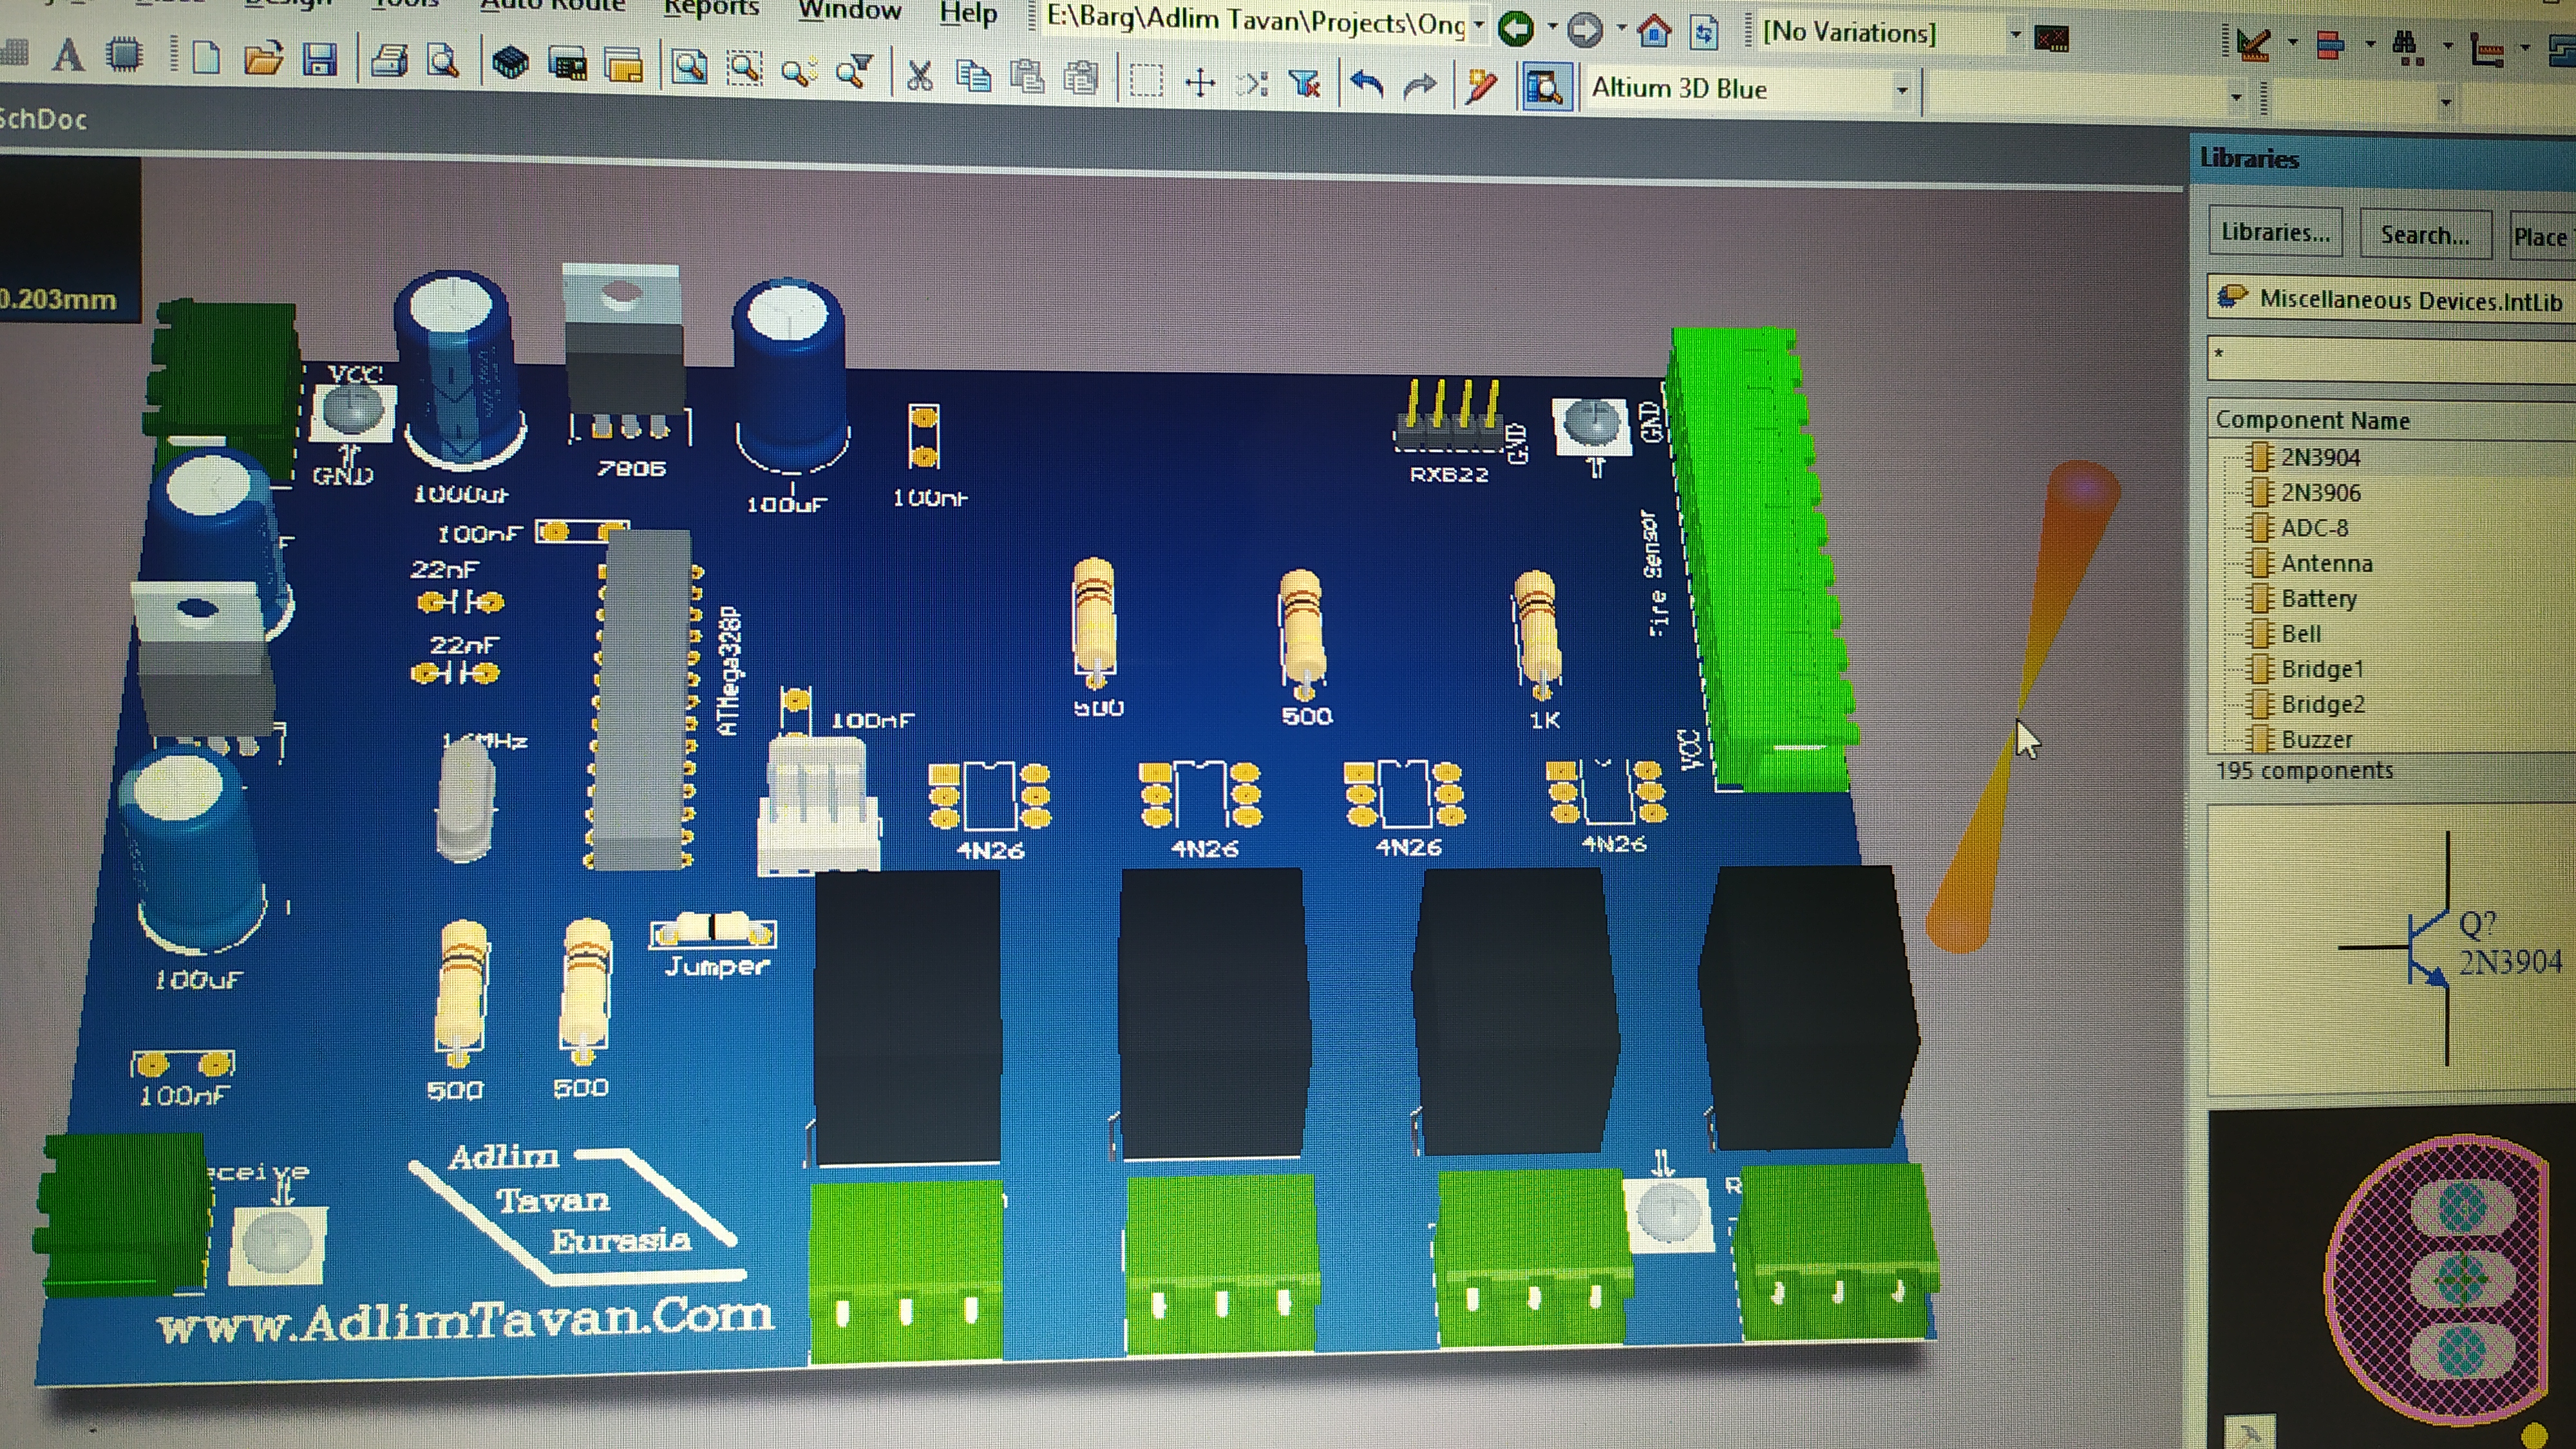Open Print Preview magnifier-page icon
The height and width of the screenshot is (1449, 2576).
point(443,62)
